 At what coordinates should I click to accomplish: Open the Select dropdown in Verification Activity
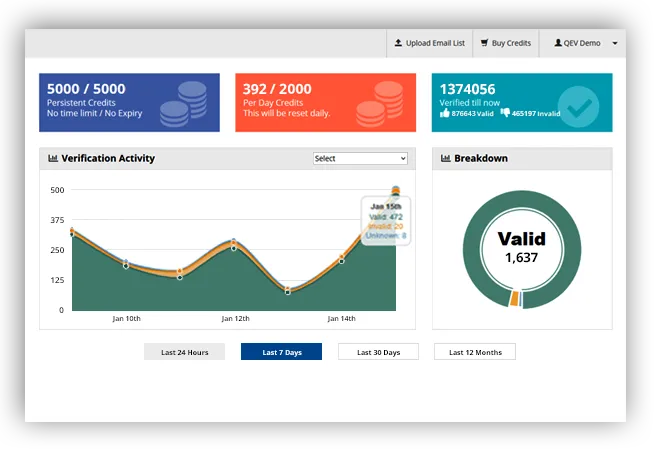[360, 158]
